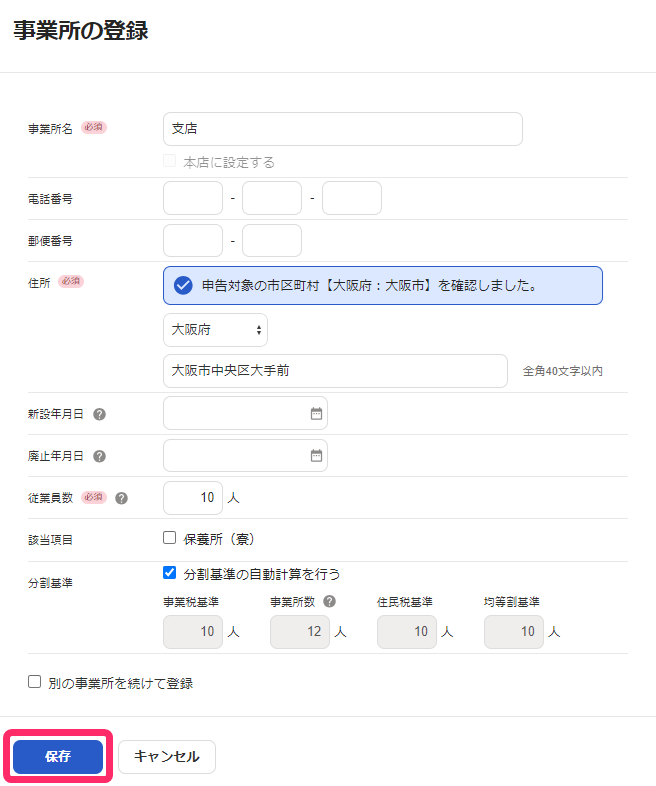
Task: Click the 必須 badge next to 事業所名
Action: 94,127
